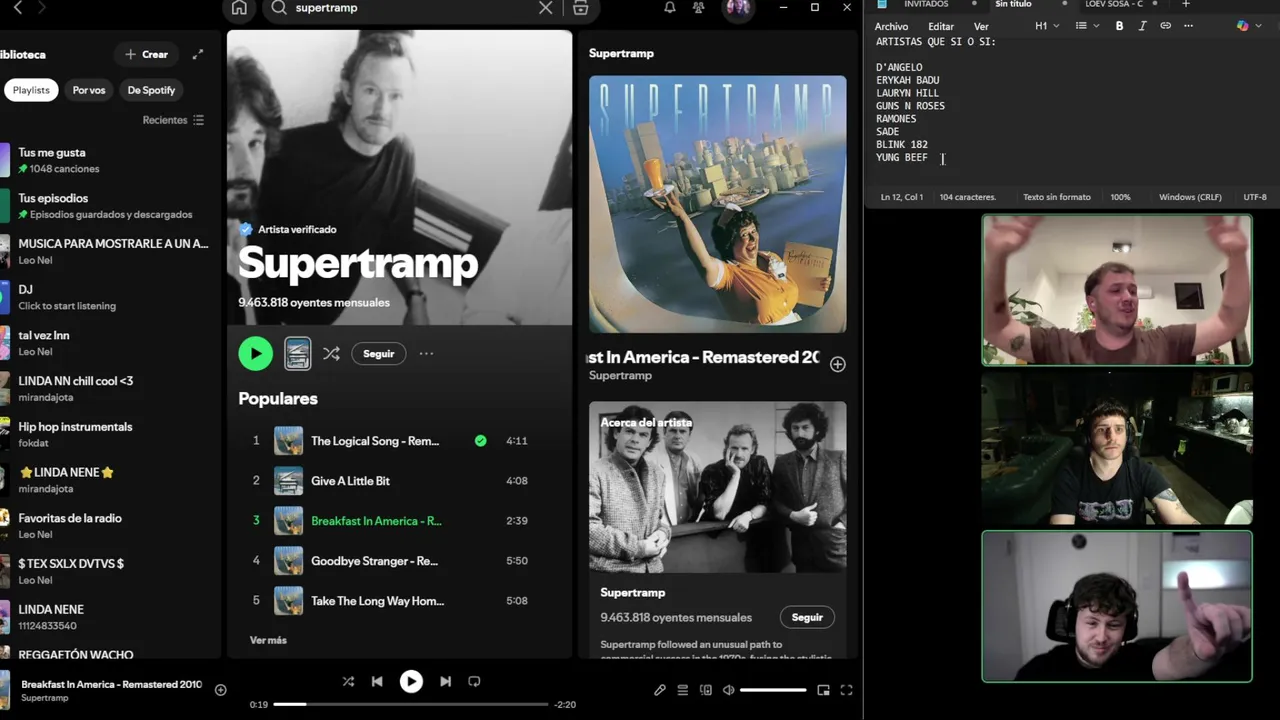Add Breakfast In America album card to library
The image size is (1280, 720).
point(837,364)
